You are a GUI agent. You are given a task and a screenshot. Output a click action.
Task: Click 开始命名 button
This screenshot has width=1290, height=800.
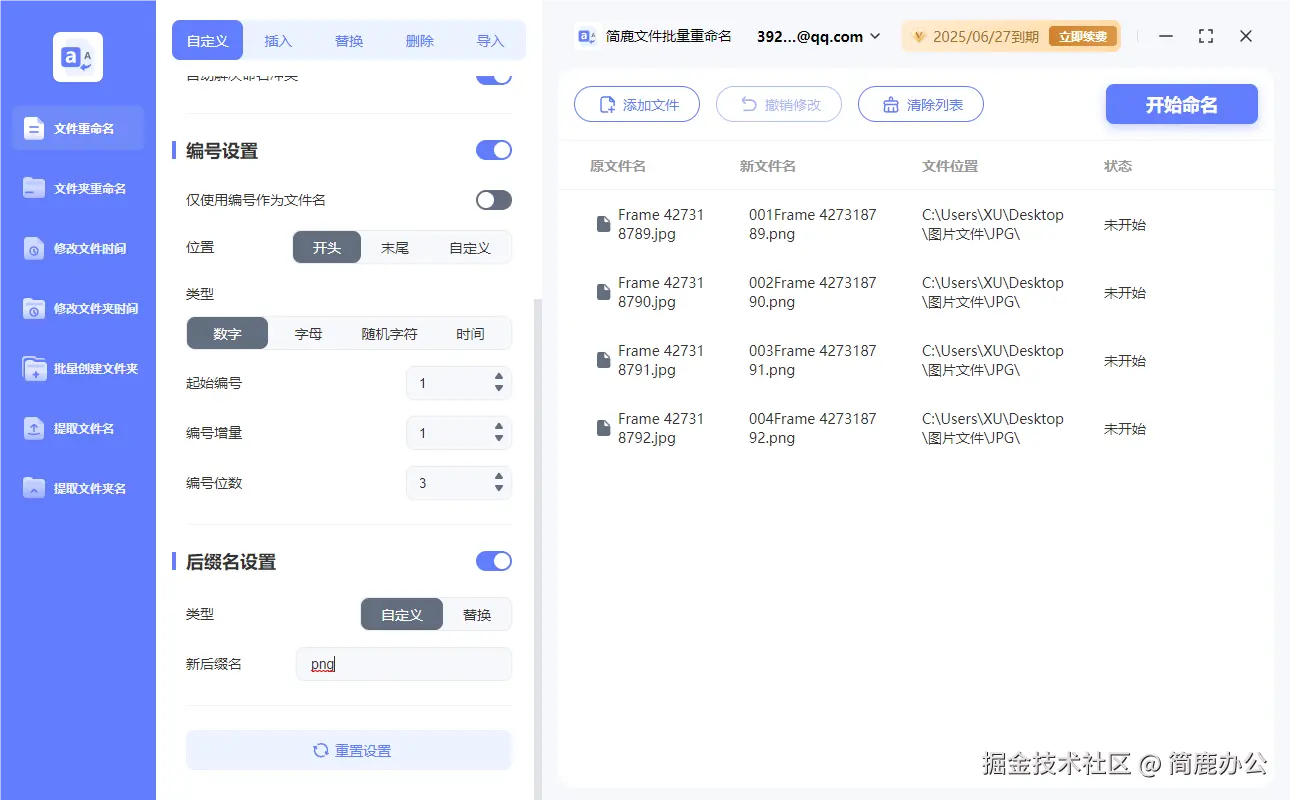coord(1182,104)
